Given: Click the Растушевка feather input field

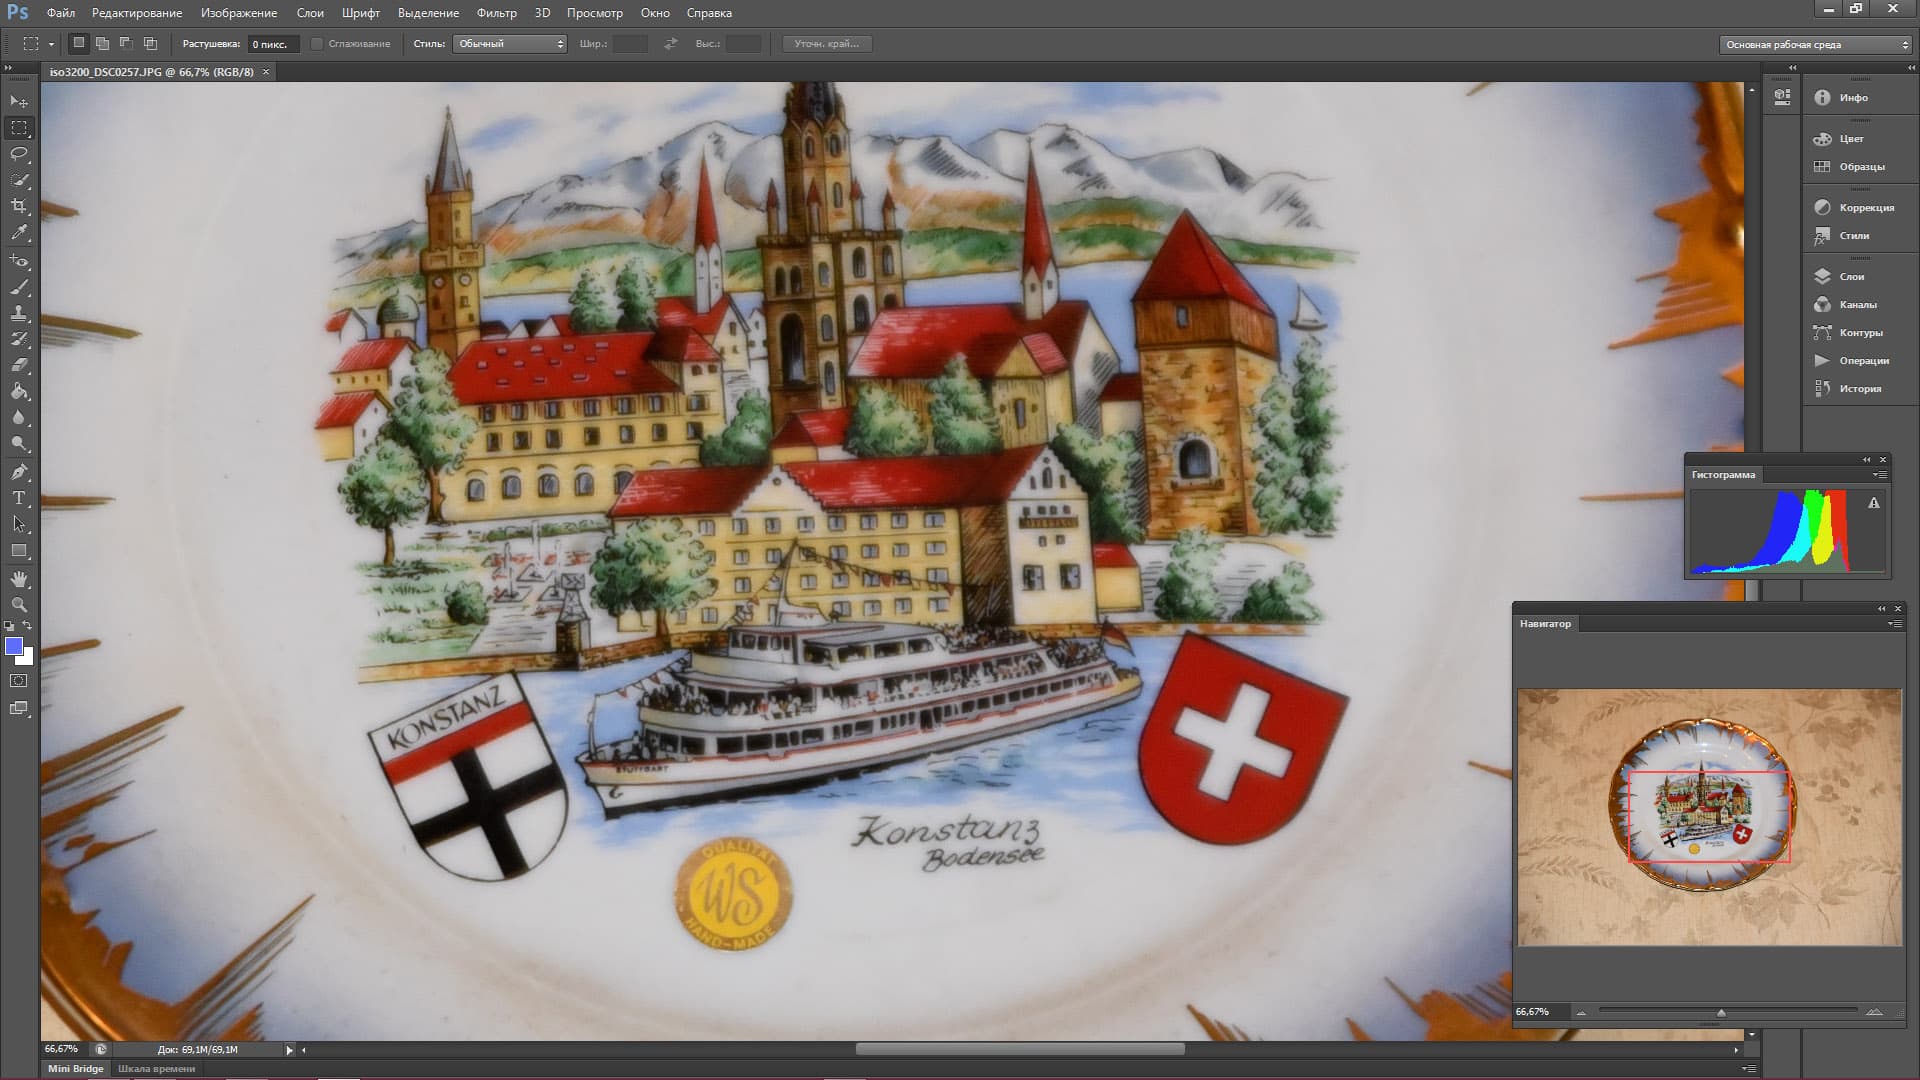Looking at the screenshot, I should [272, 44].
